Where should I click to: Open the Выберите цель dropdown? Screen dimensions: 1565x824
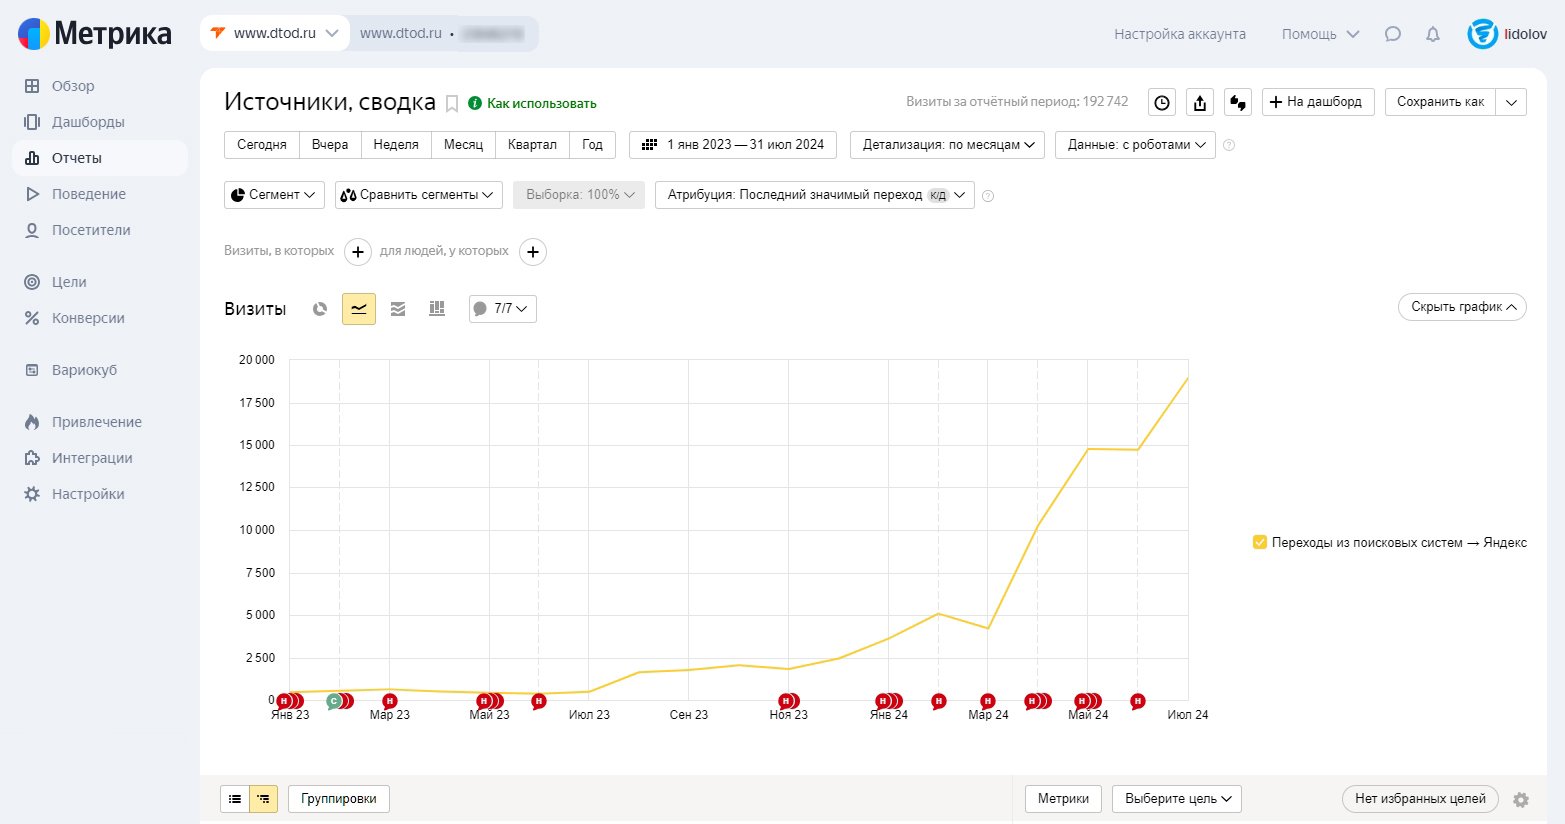1177,799
